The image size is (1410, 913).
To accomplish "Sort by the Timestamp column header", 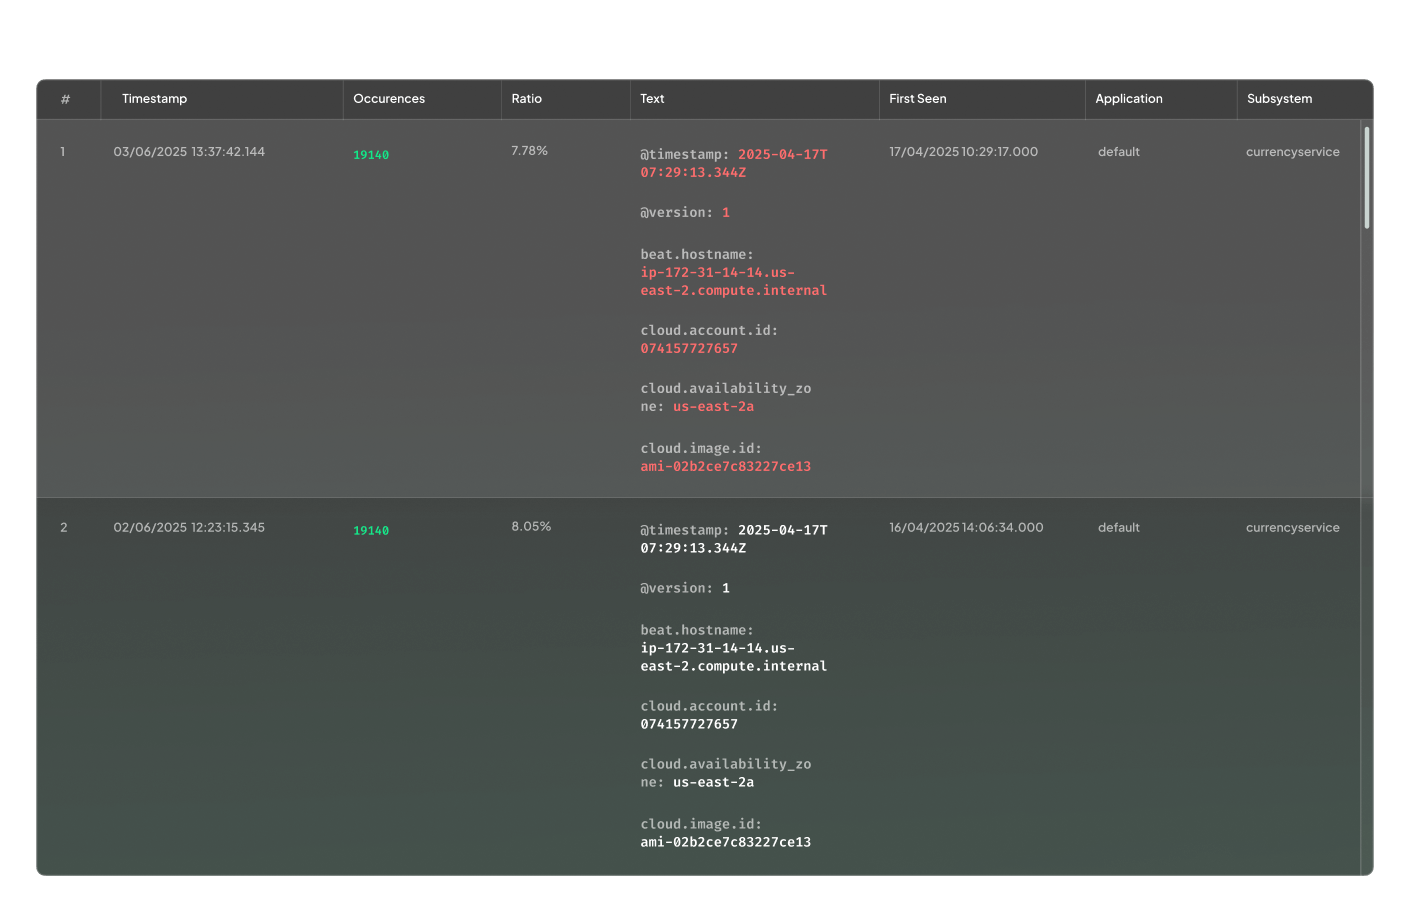I will point(154,99).
